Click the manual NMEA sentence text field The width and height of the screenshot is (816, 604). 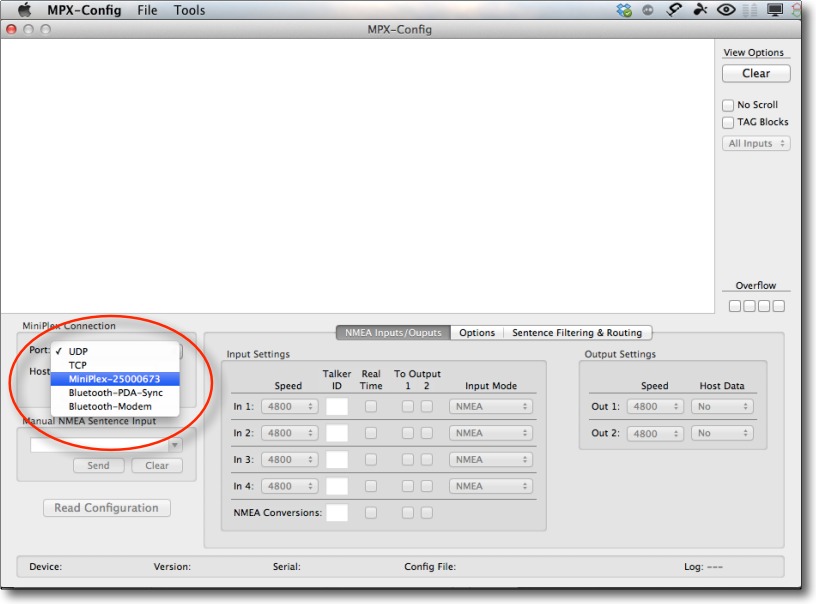(99, 445)
